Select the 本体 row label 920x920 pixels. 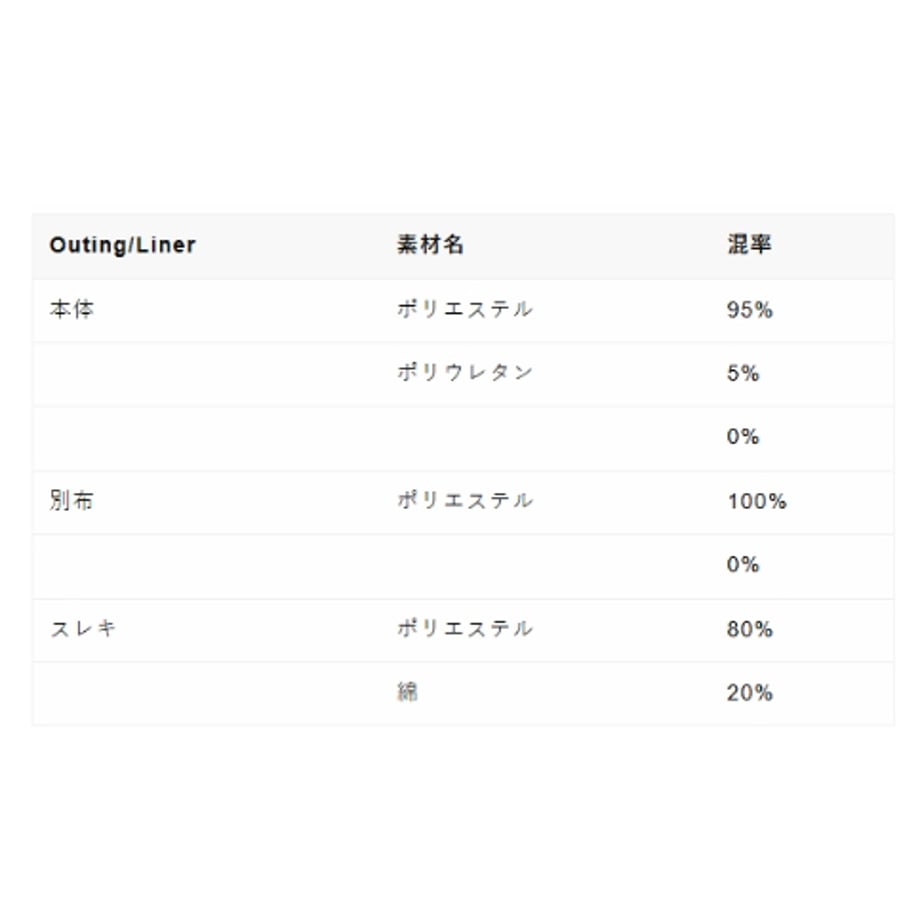[72, 309]
